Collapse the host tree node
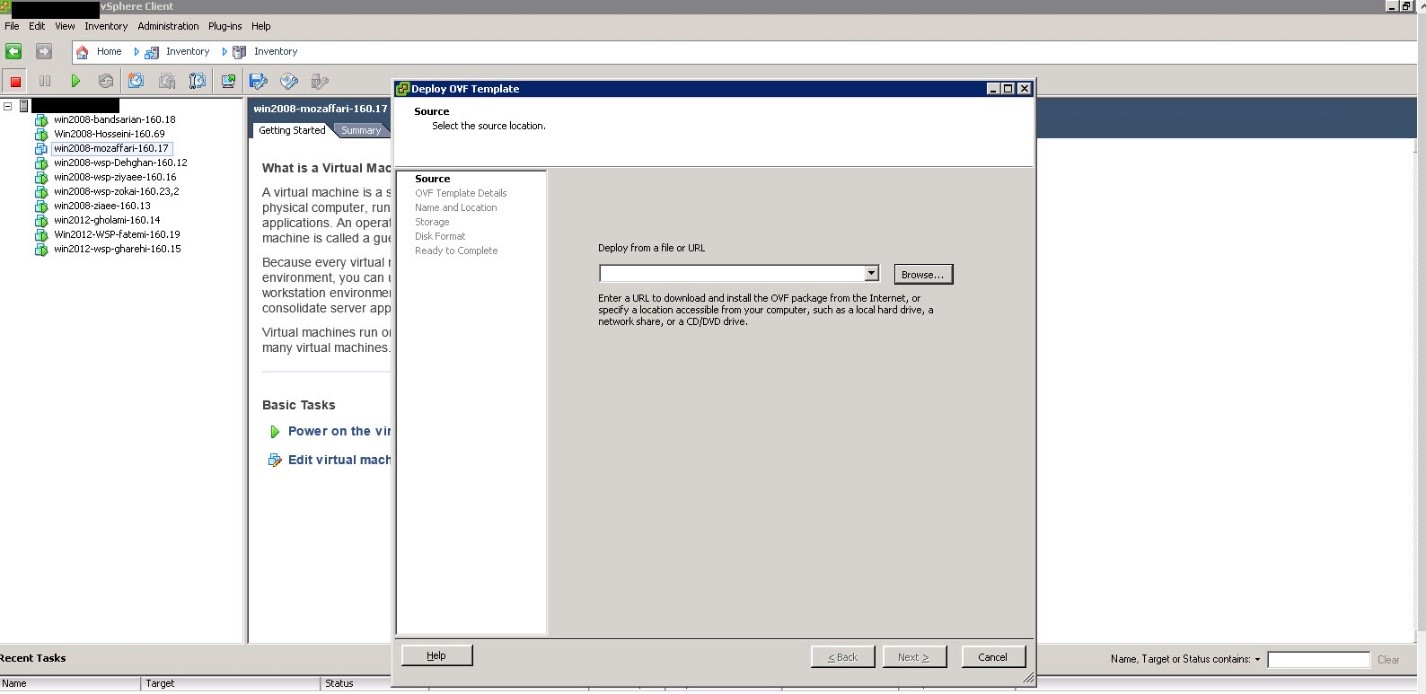1426x694 pixels. (8, 105)
